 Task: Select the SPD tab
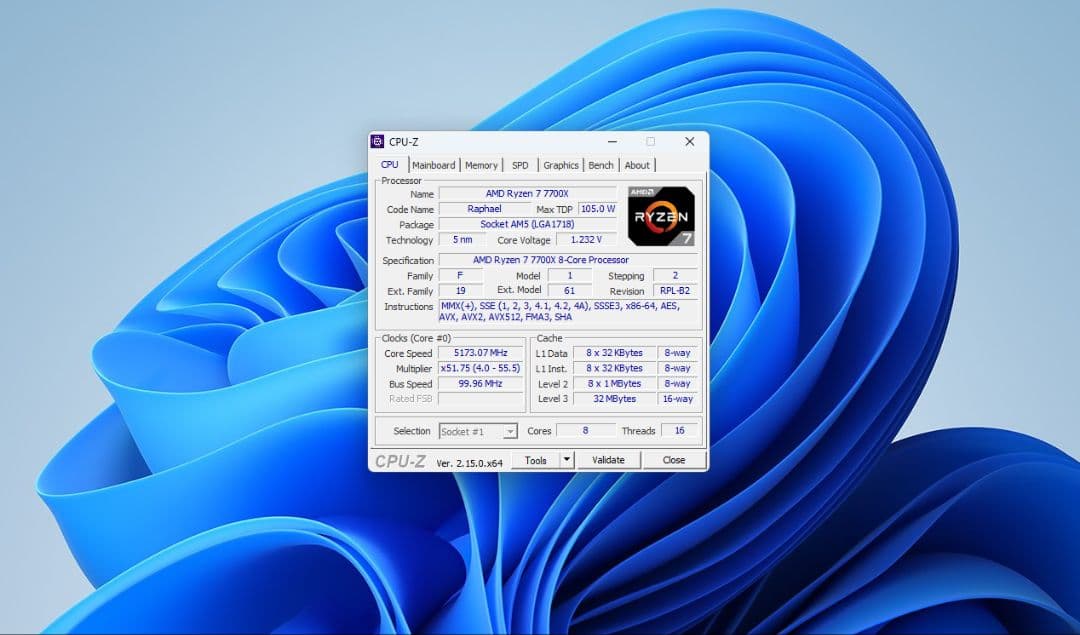point(519,164)
